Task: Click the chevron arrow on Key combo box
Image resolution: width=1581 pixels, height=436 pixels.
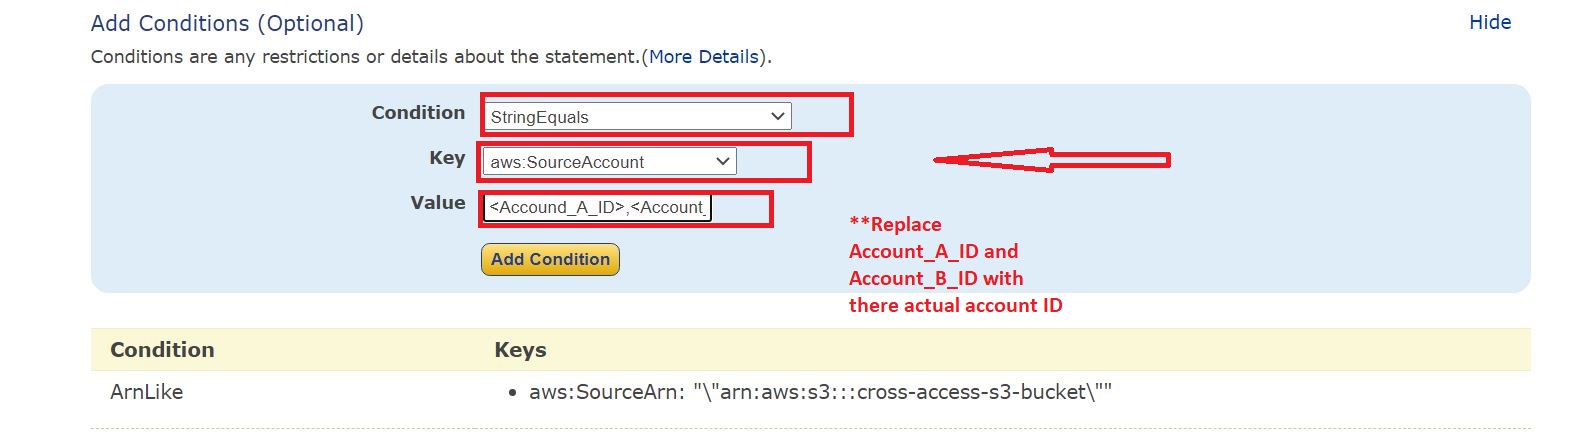Action: click(722, 162)
